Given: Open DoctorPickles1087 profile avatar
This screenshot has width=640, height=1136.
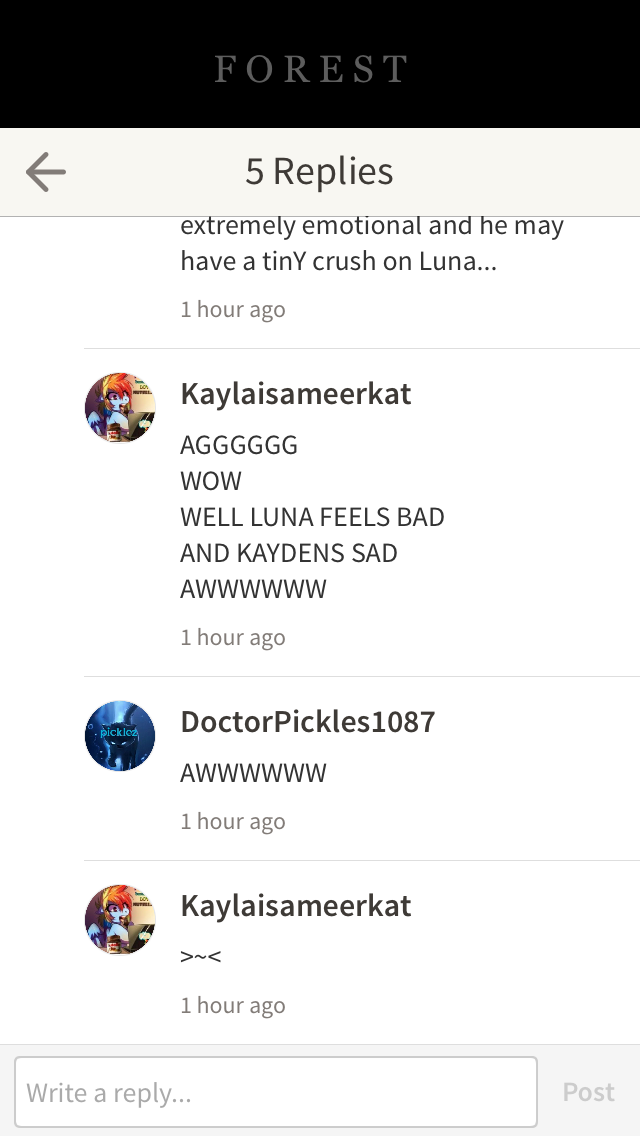Looking at the screenshot, I should click(x=120, y=735).
